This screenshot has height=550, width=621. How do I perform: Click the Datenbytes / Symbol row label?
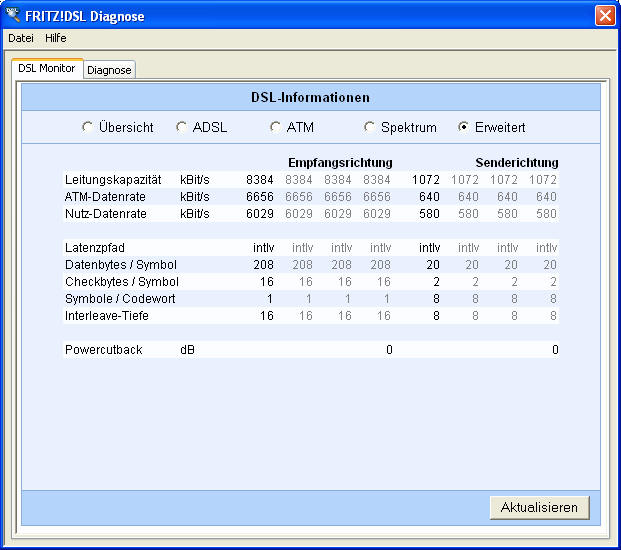pos(121,265)
